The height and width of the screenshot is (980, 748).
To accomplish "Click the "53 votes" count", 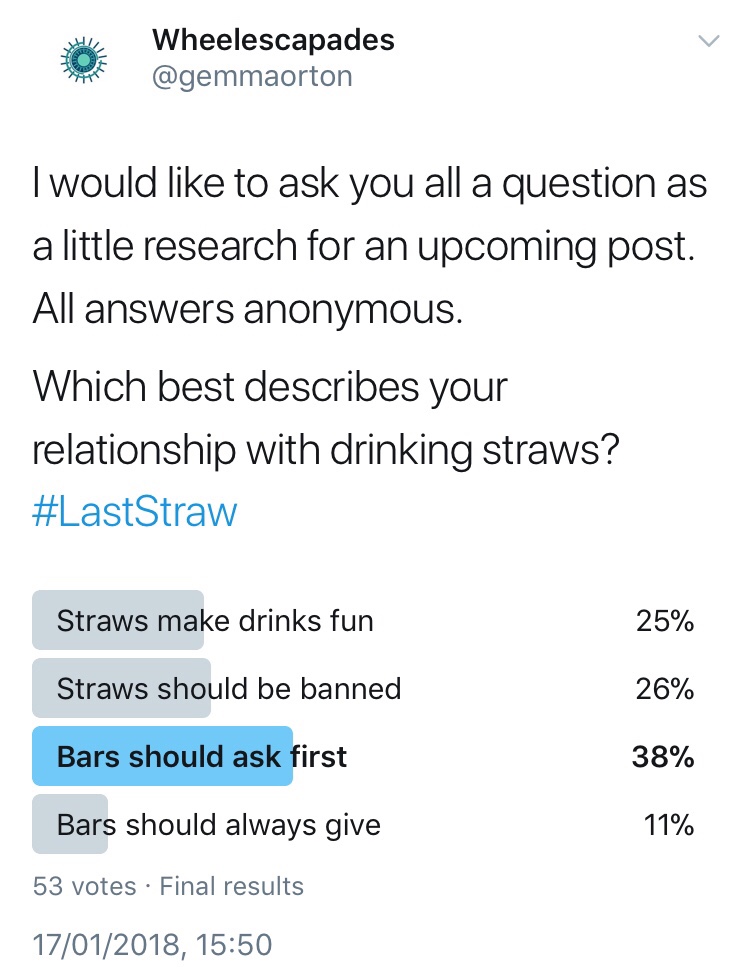I will [84, 886].
